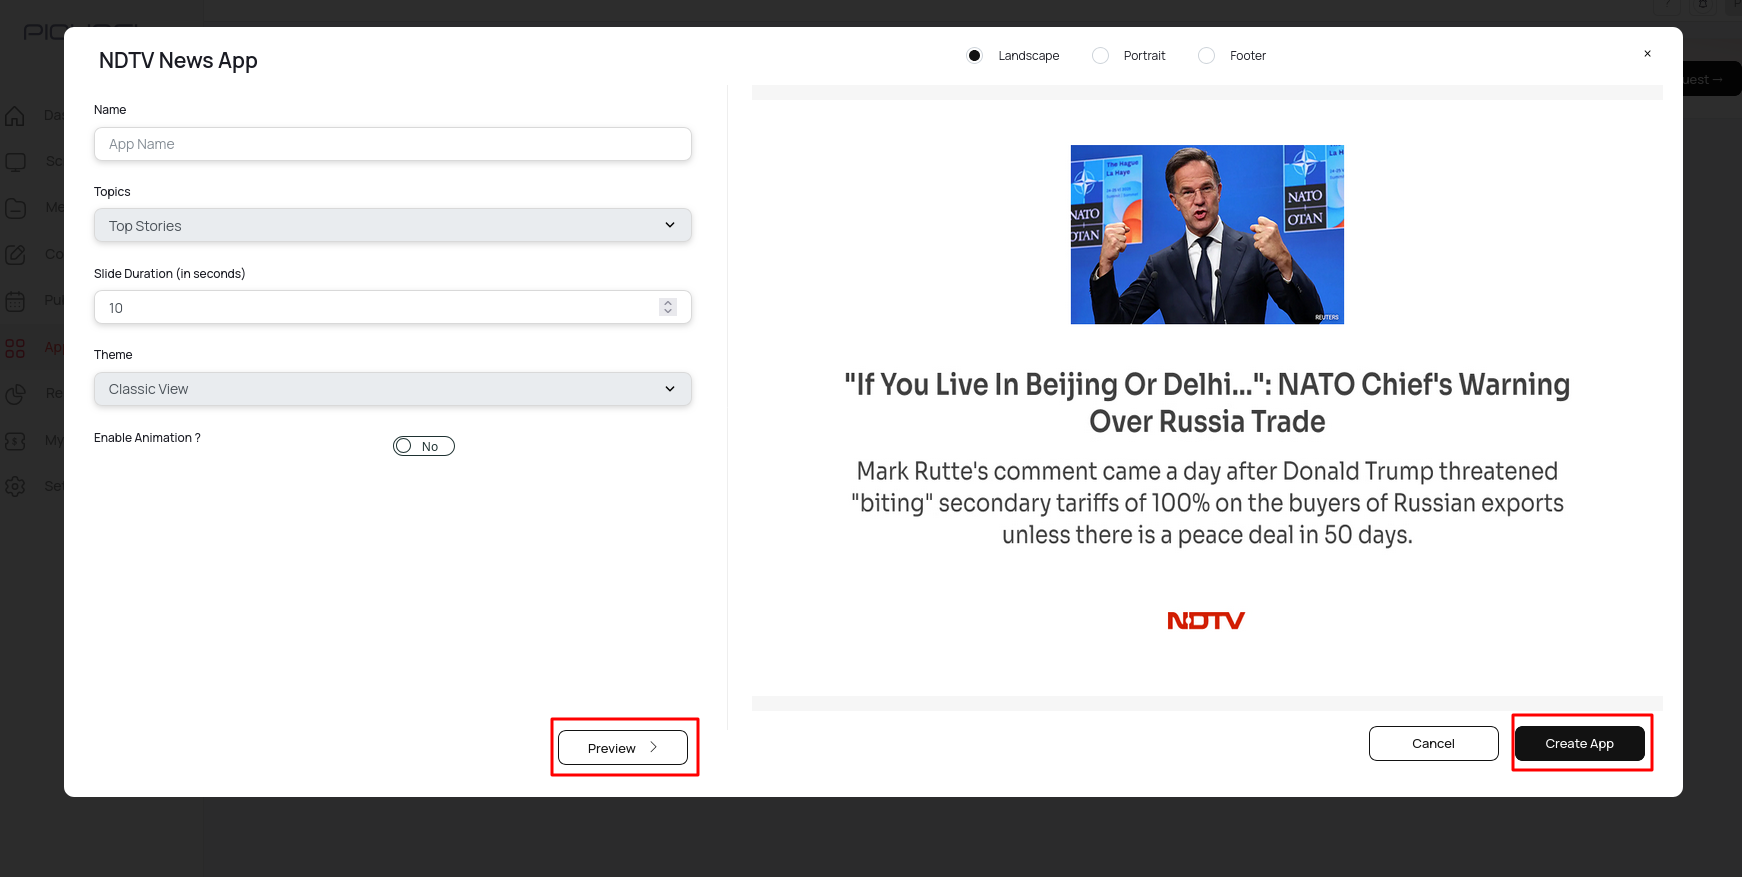Select the Portrait orientation radio button
The image size is (1742, 877).
[x=1100, y=56]
